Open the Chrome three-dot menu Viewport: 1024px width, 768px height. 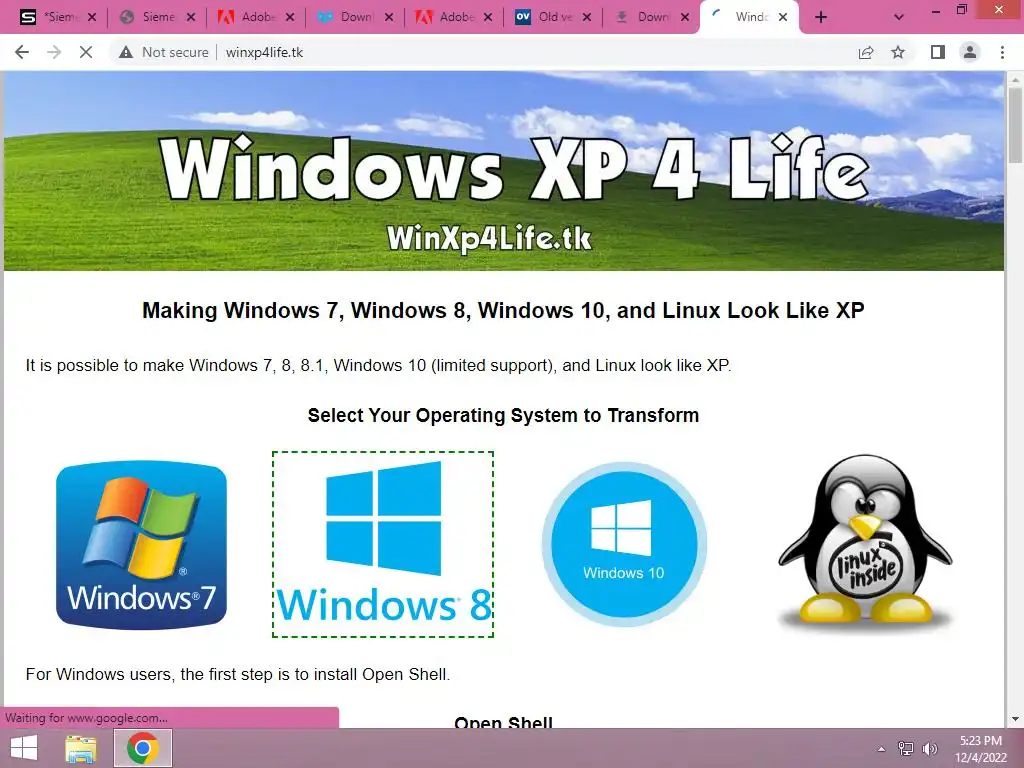point(1002,52)
